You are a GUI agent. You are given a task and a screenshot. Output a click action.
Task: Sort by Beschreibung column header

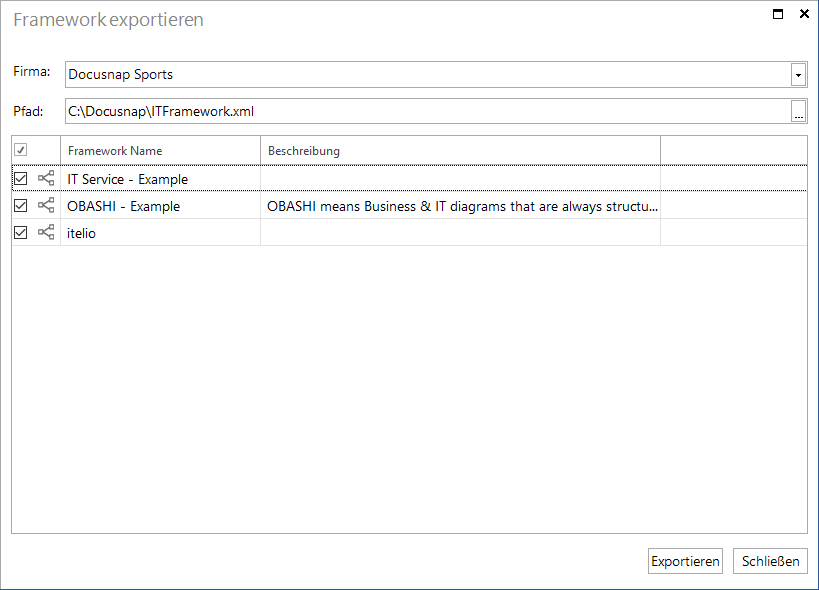coord(460,151)
